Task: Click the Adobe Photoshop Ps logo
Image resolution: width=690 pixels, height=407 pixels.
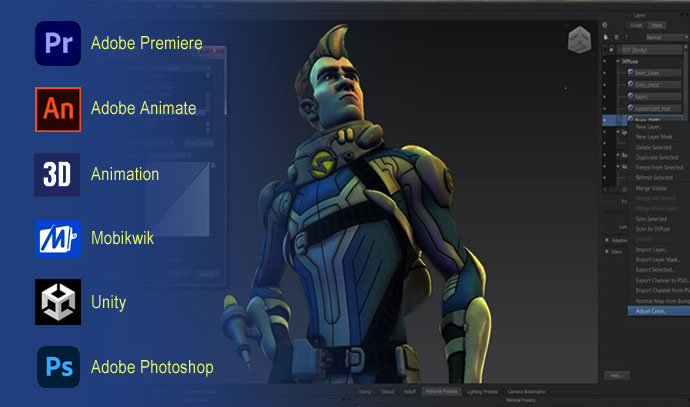Action: pyautogui.click(x=59, y=367)
